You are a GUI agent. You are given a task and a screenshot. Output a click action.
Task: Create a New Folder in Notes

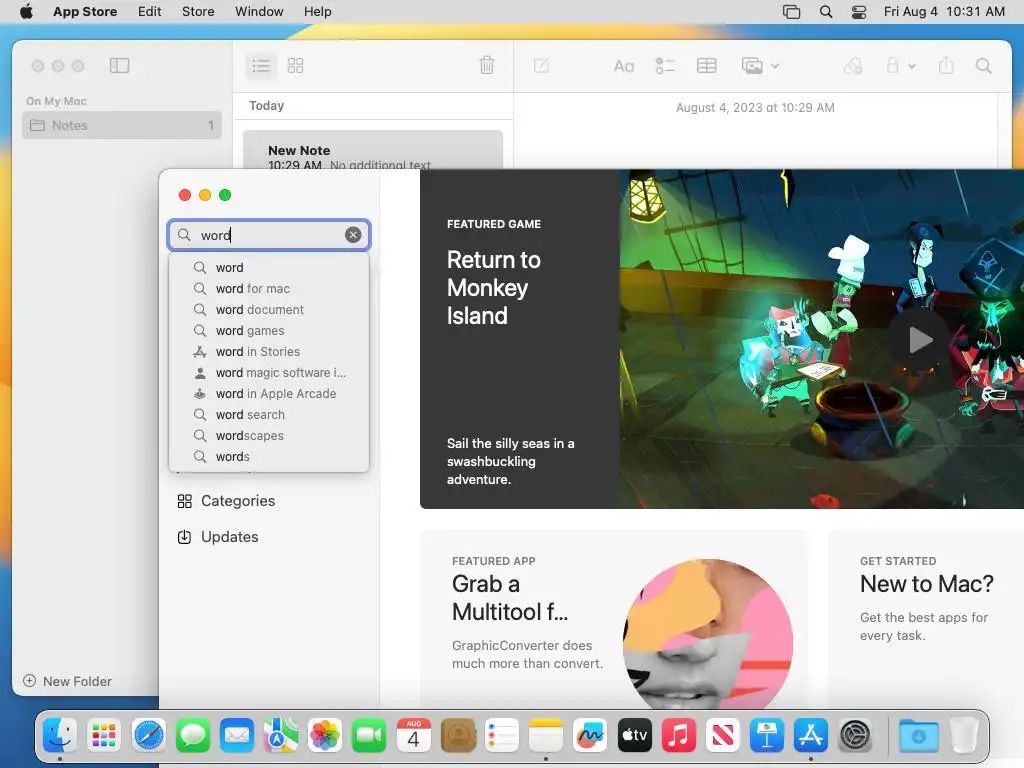tap(67, 681)
